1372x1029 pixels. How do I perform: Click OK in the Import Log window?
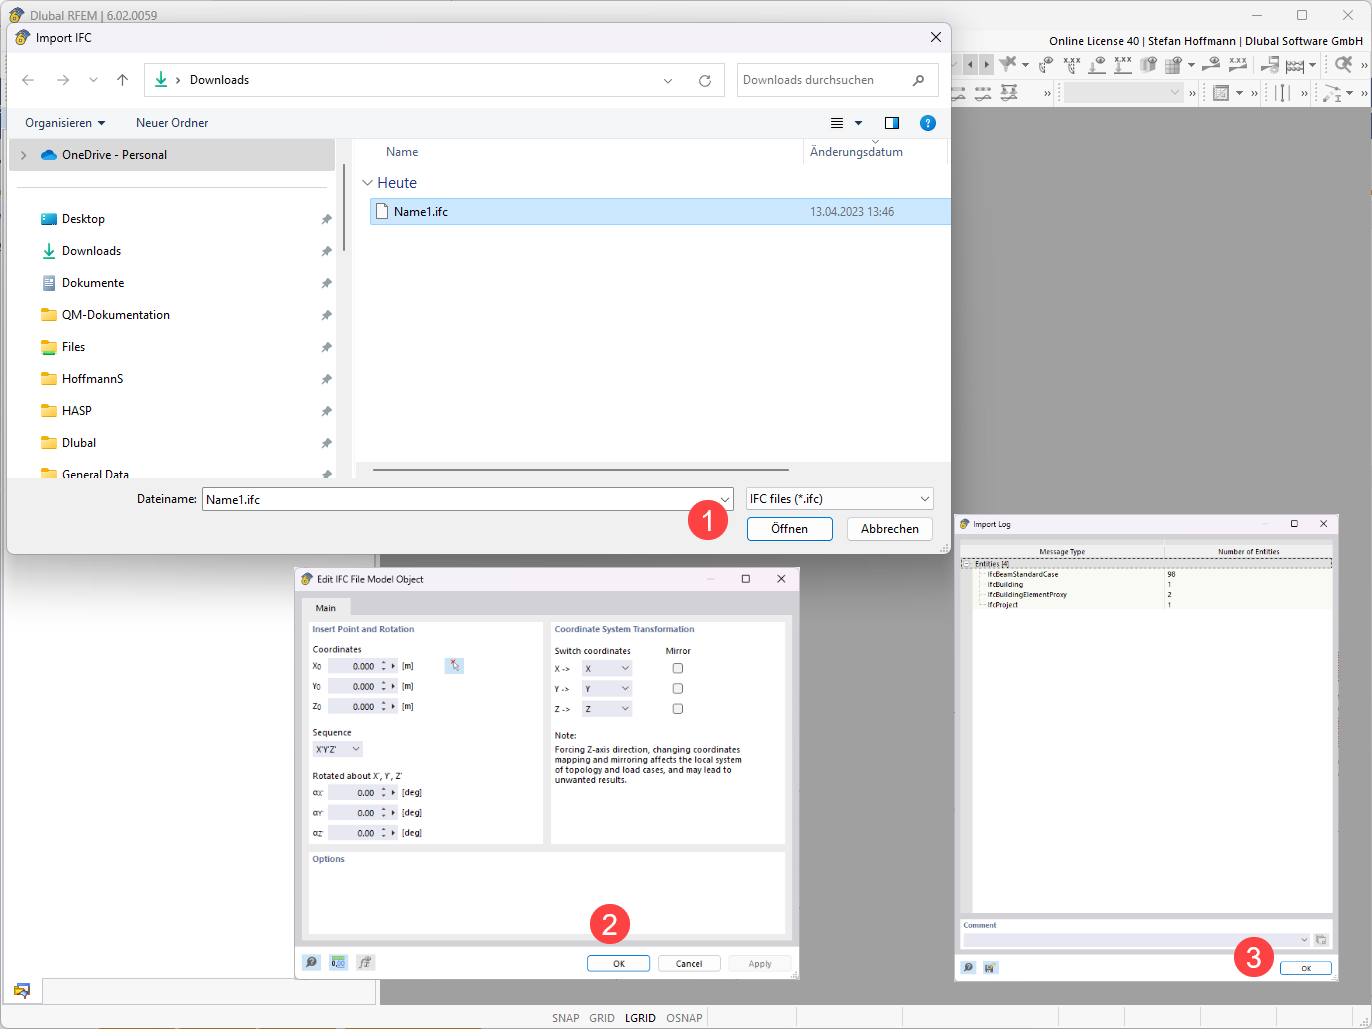1305,968
